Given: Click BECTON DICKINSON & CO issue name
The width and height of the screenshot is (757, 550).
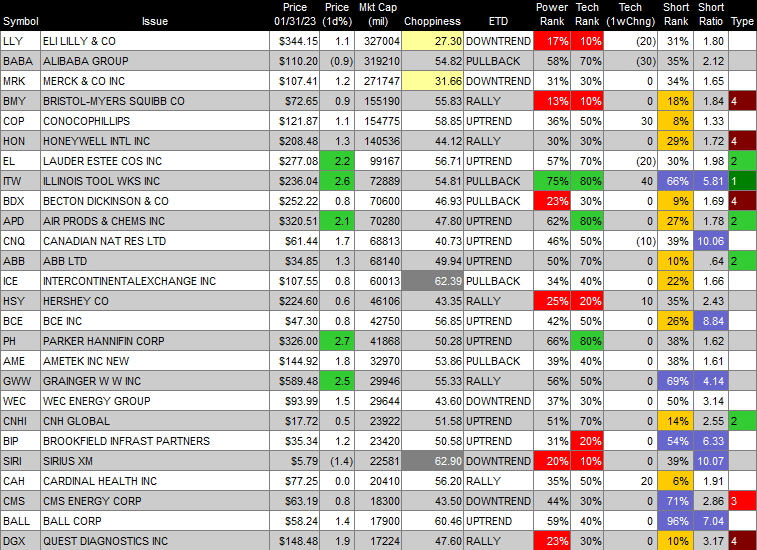Looking at the screenshot, I should tap(106, 201).
